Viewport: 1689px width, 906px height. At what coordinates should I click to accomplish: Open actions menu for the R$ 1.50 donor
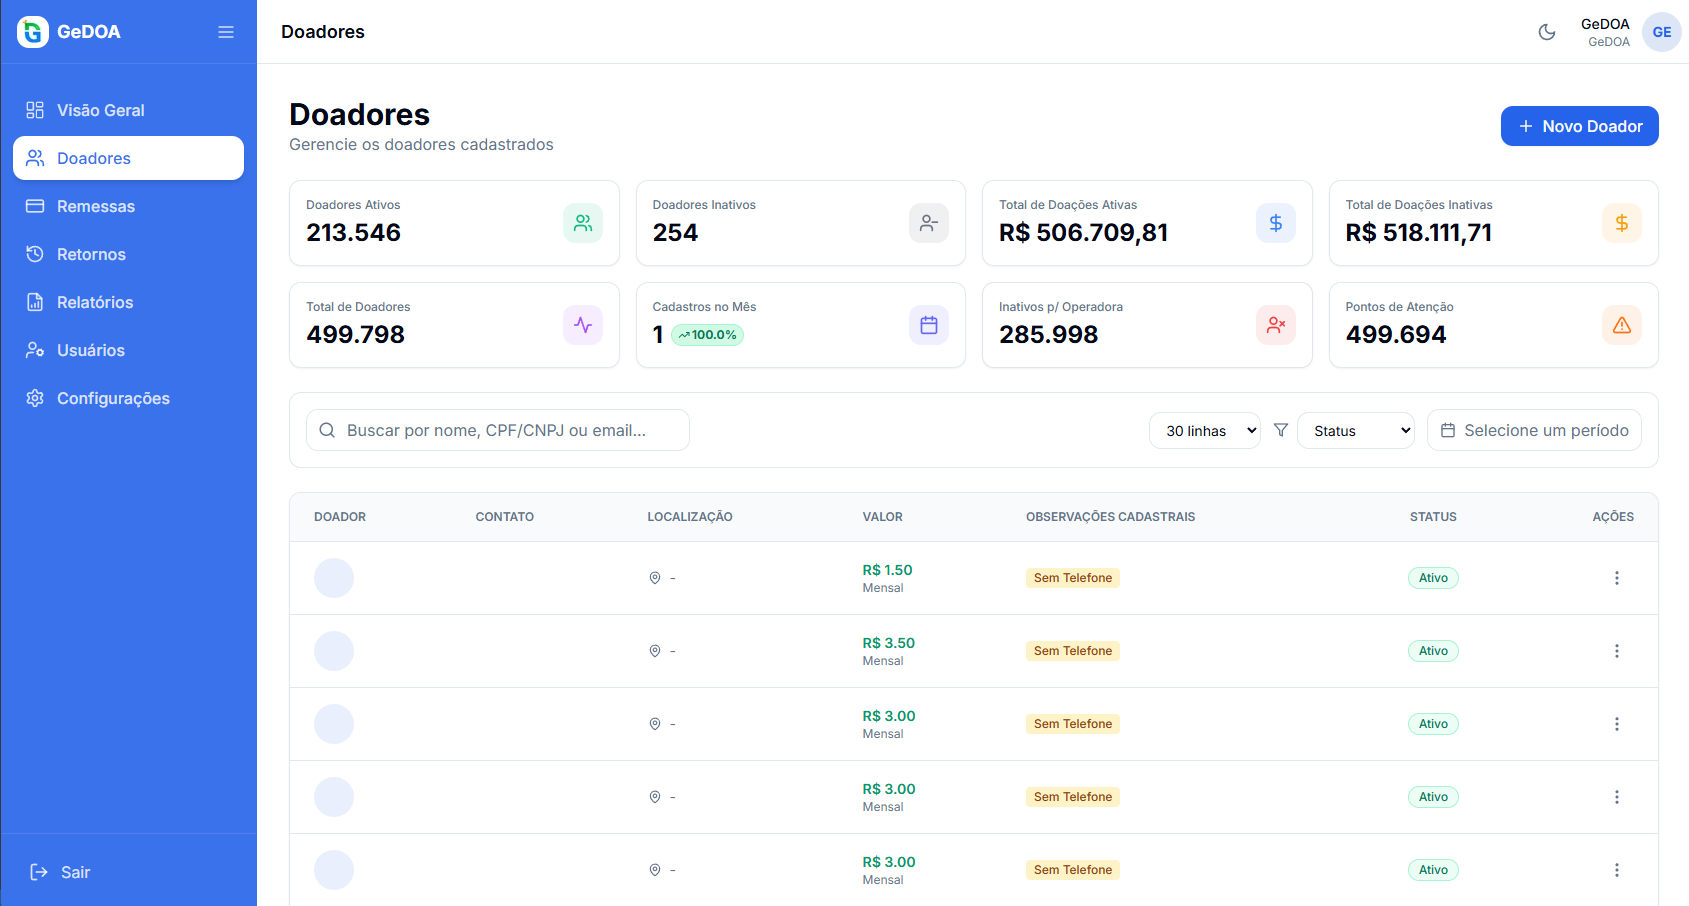click(1616, 578)
